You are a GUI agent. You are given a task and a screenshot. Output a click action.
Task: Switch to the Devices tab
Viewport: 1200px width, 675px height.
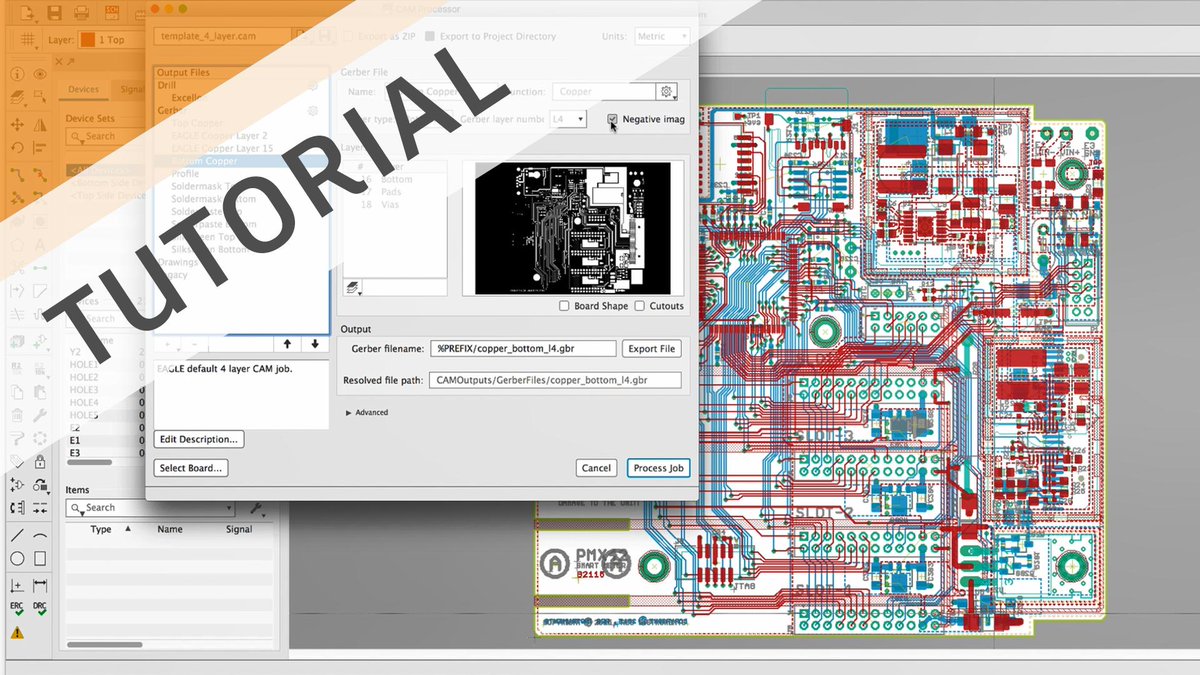(84, 89)
